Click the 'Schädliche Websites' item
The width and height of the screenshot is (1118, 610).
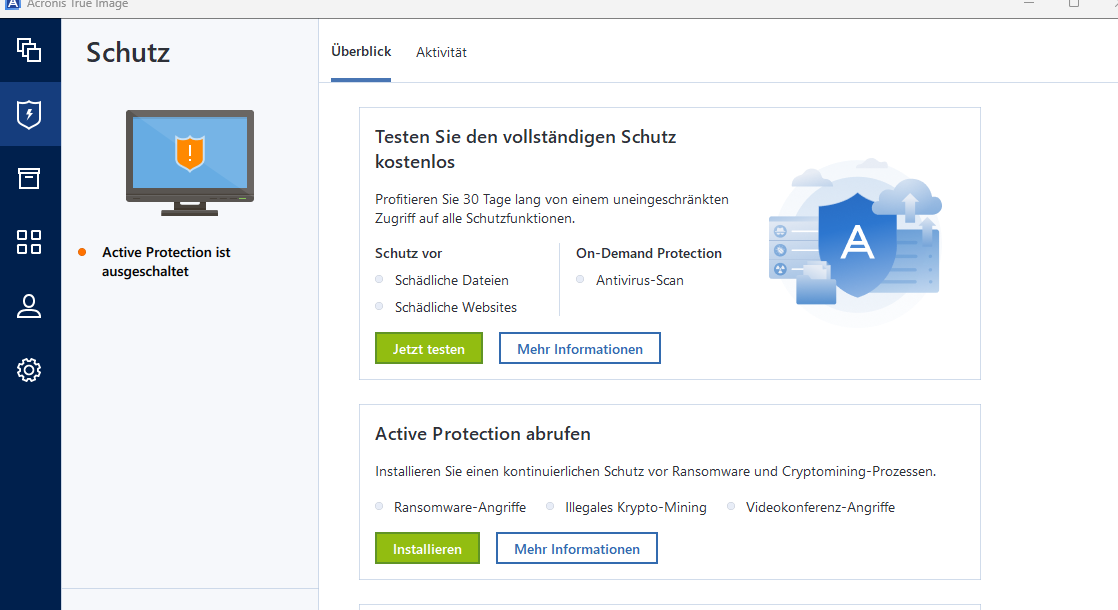click(456, 307)
